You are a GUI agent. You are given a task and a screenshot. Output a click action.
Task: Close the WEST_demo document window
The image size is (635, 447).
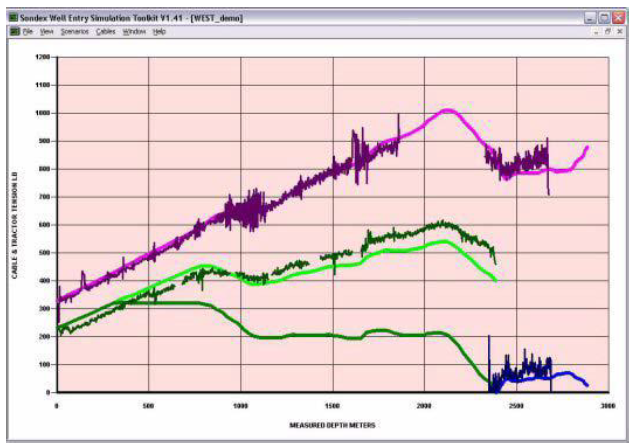pos(620,32)
